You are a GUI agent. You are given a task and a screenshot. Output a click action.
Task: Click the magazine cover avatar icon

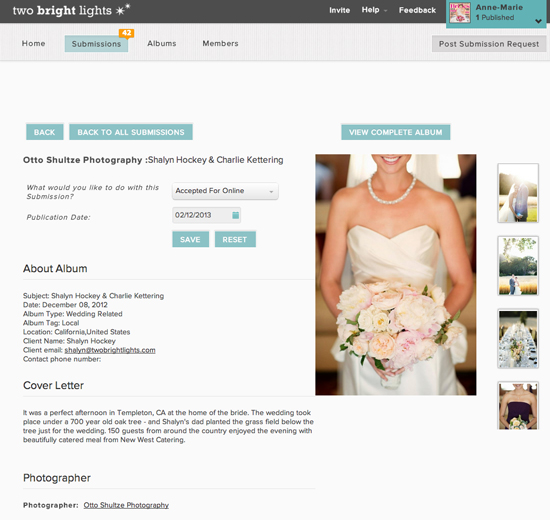(x=460, y=13)
